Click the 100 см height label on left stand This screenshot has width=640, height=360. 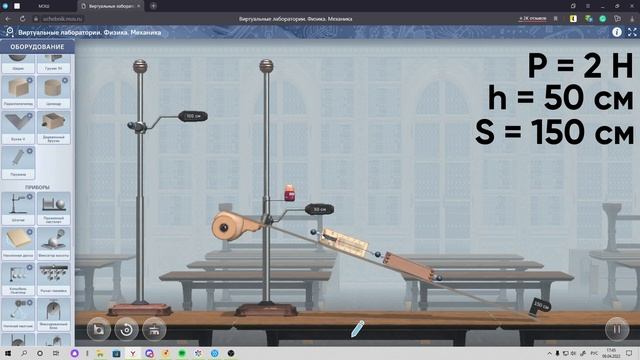tap(193, 116)
